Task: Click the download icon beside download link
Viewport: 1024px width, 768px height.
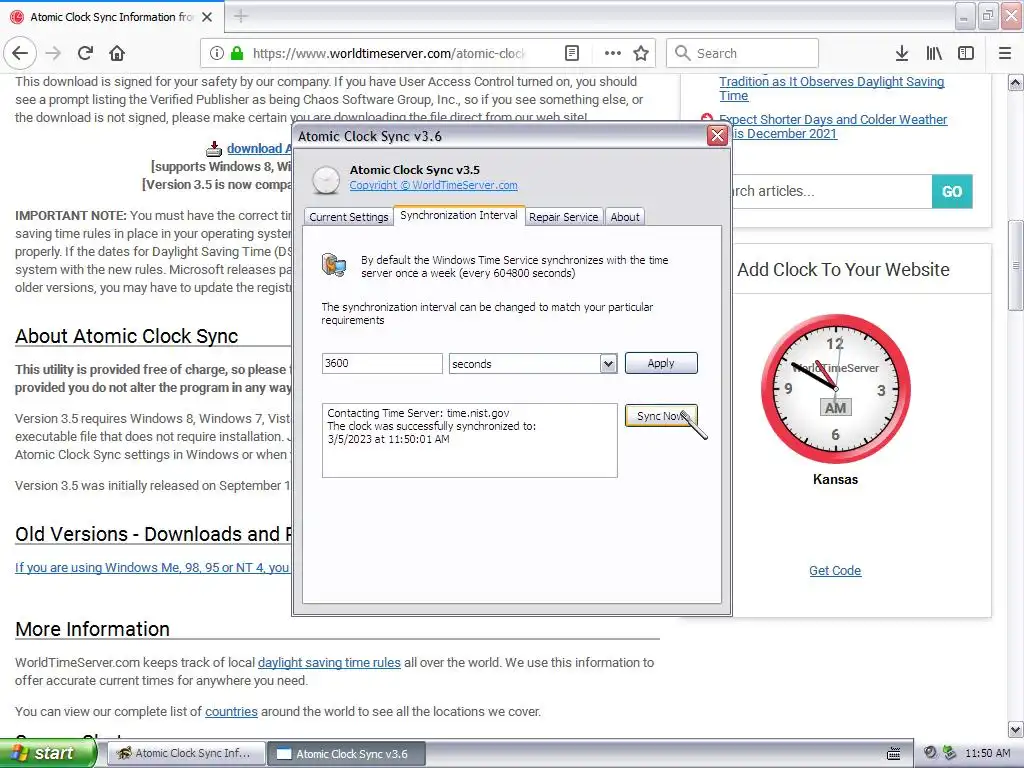Action: click(214, 149)
